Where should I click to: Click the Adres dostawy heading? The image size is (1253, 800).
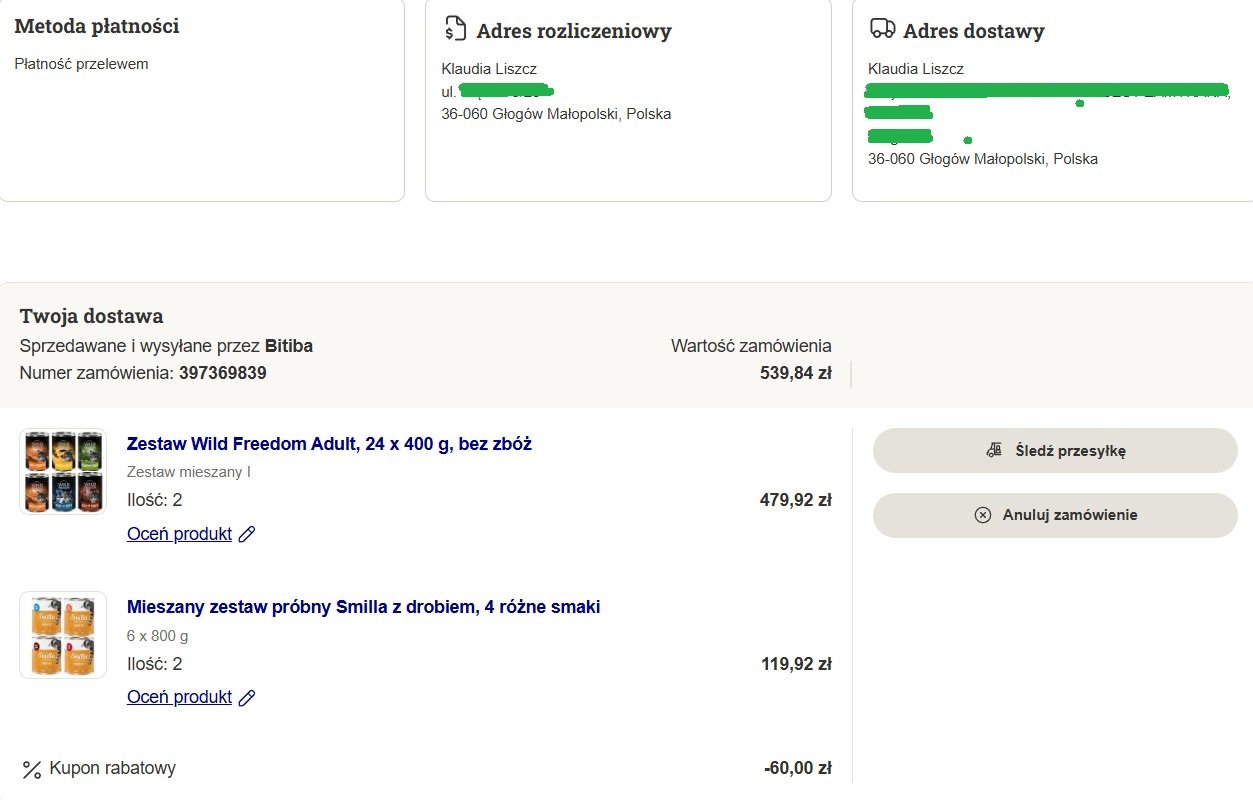coord(973,31)
